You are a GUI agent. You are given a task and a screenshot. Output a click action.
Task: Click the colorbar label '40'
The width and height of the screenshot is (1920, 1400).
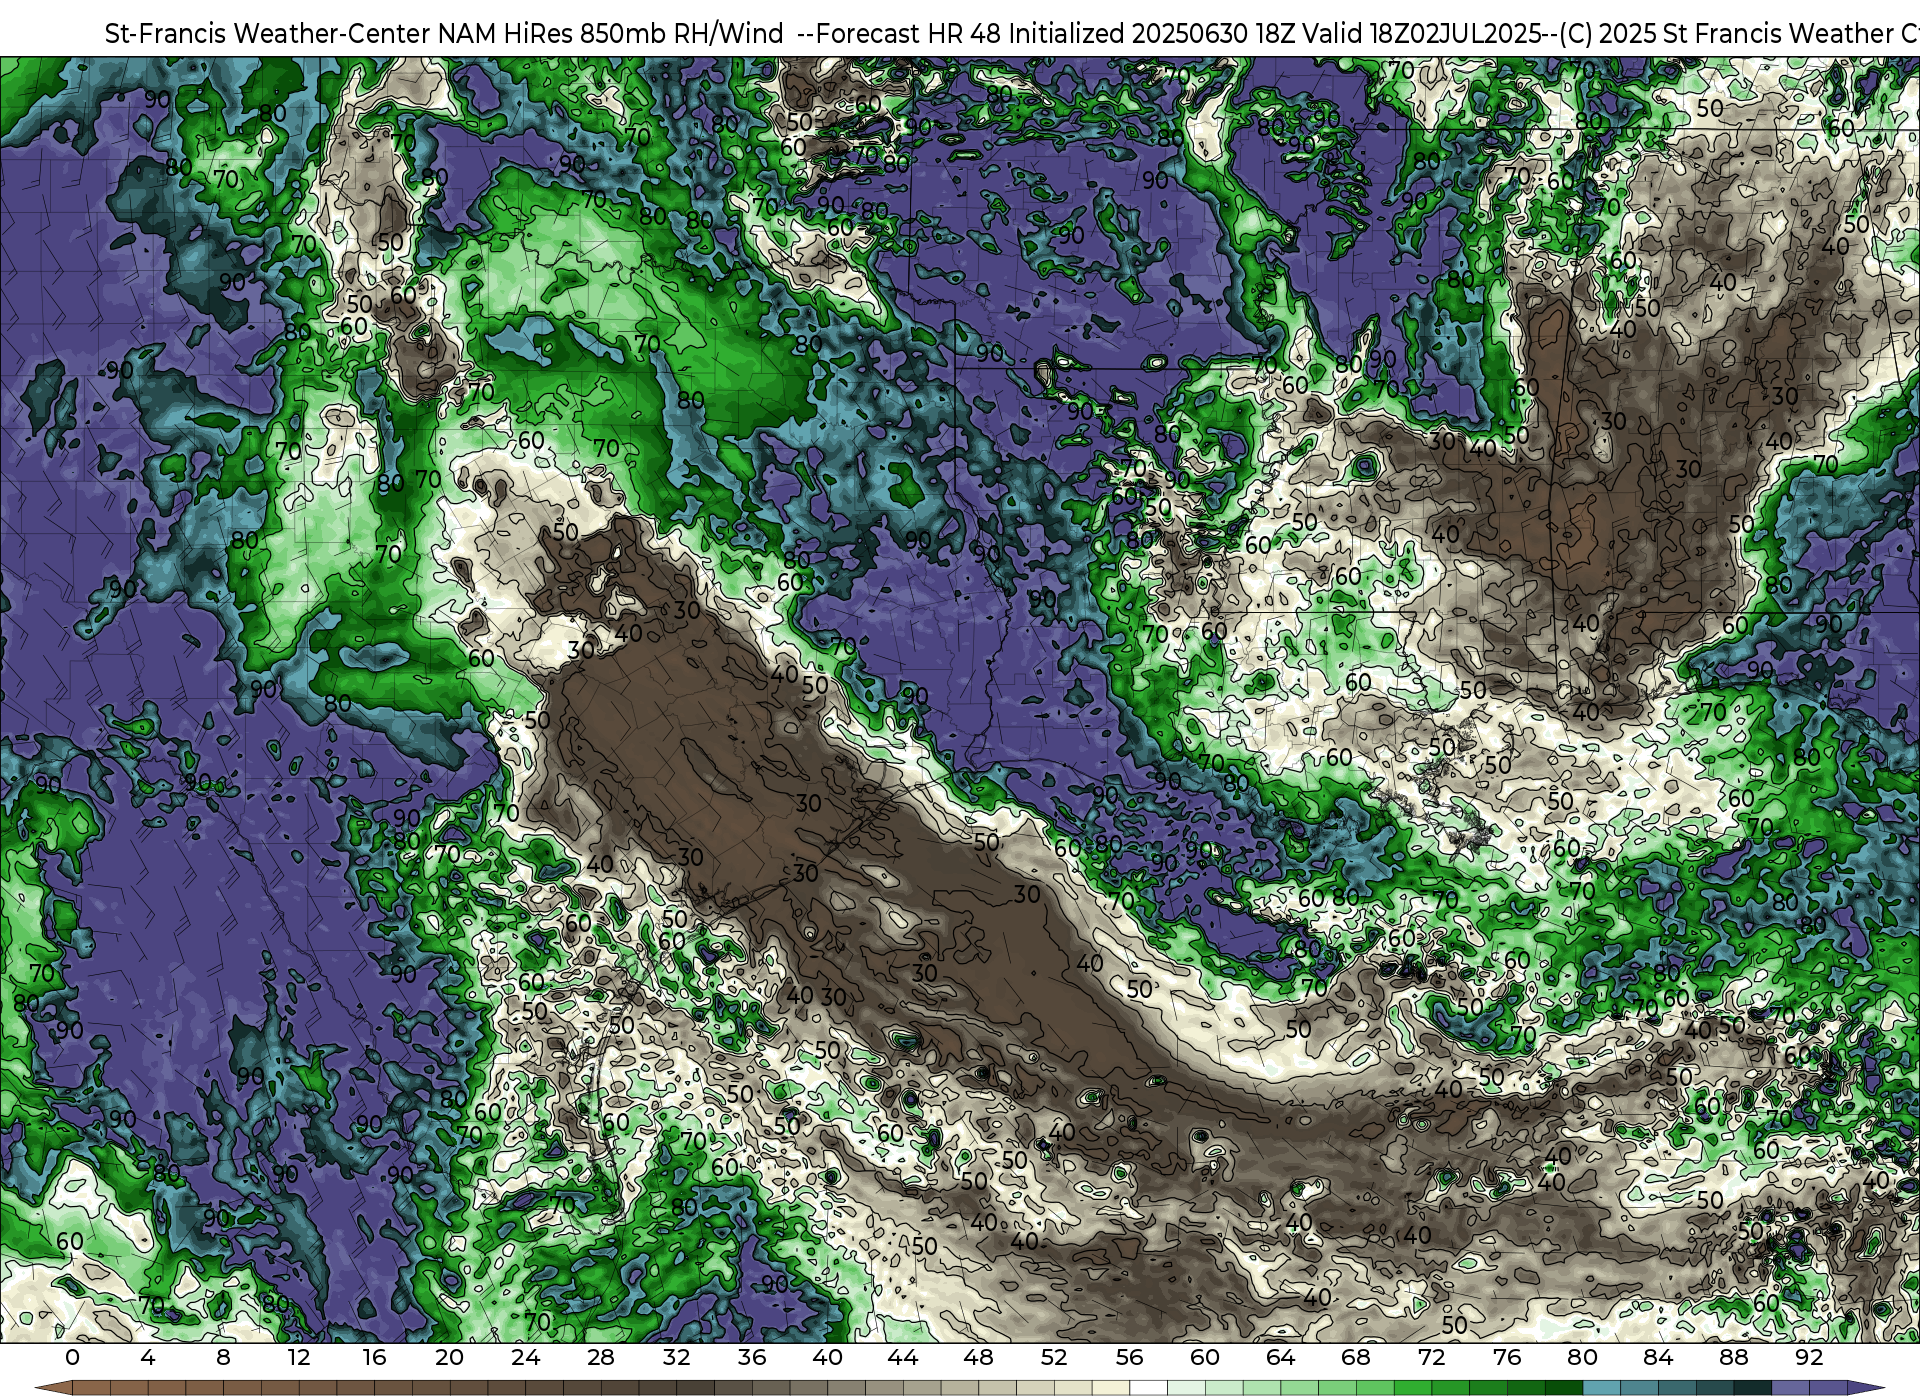coord(827,1358)
